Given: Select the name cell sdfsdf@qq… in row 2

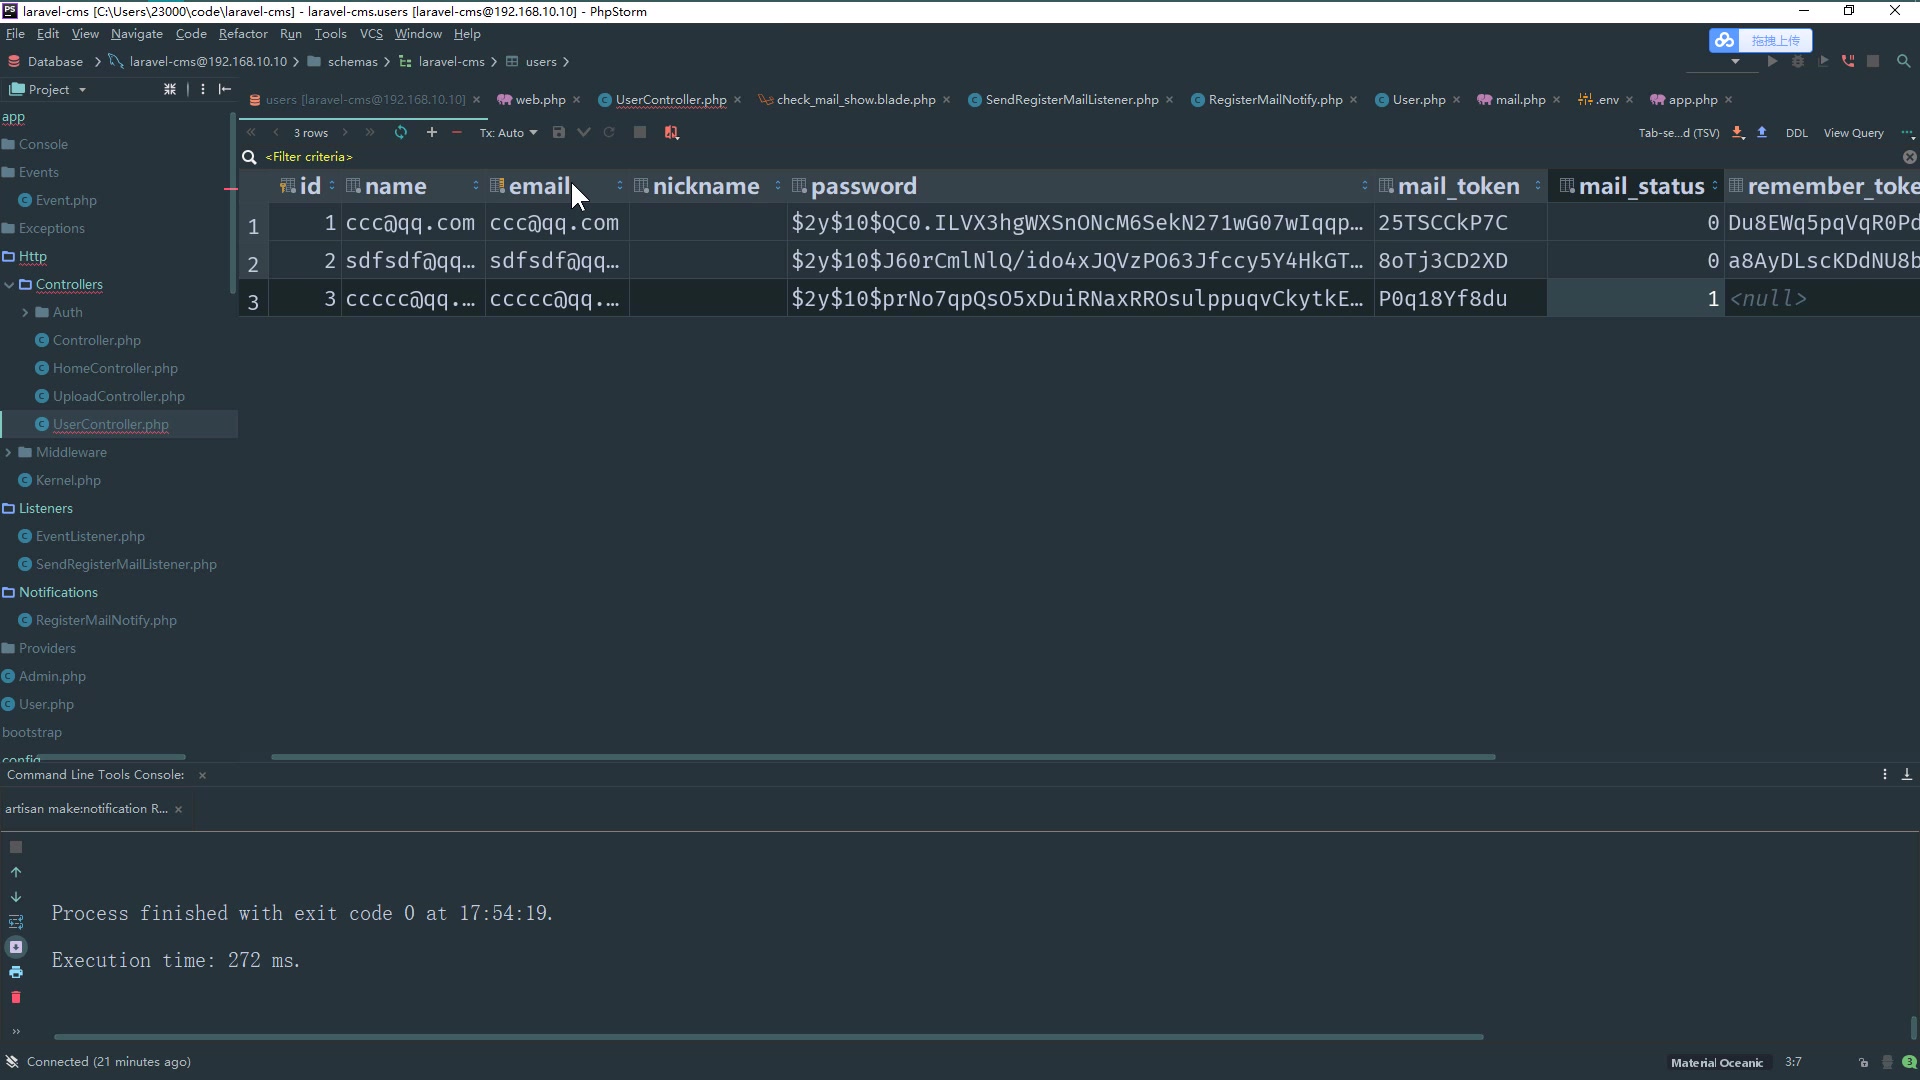Looking at the screenshot, I should pos(413,261).
